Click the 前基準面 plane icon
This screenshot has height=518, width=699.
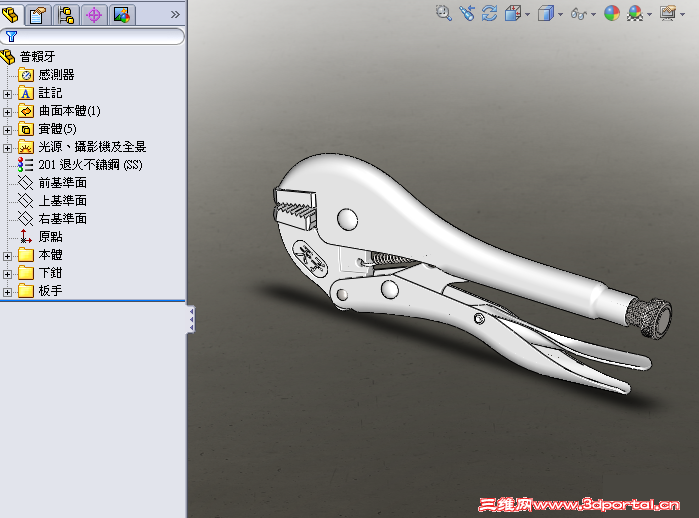click(25, 183)
